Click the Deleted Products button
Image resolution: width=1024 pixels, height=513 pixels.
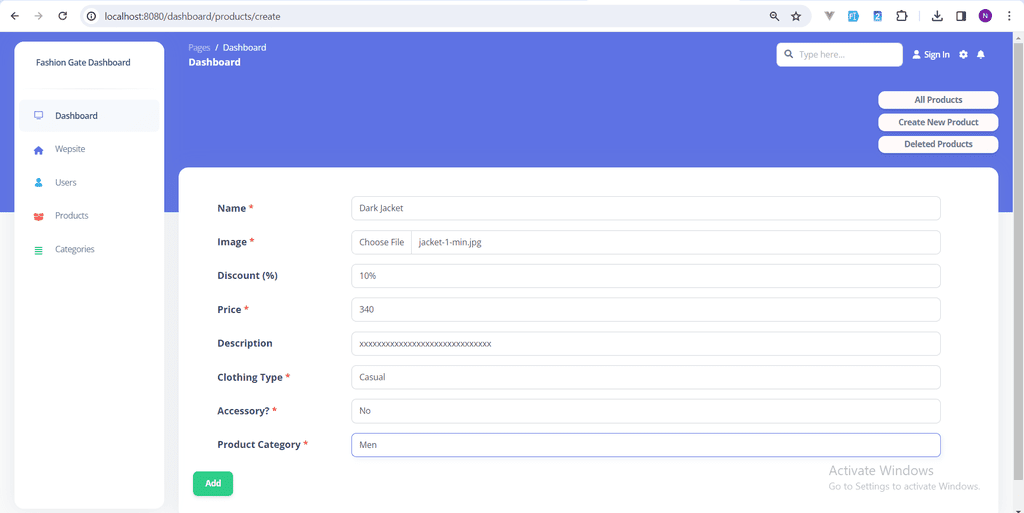[x=938, y=144]
